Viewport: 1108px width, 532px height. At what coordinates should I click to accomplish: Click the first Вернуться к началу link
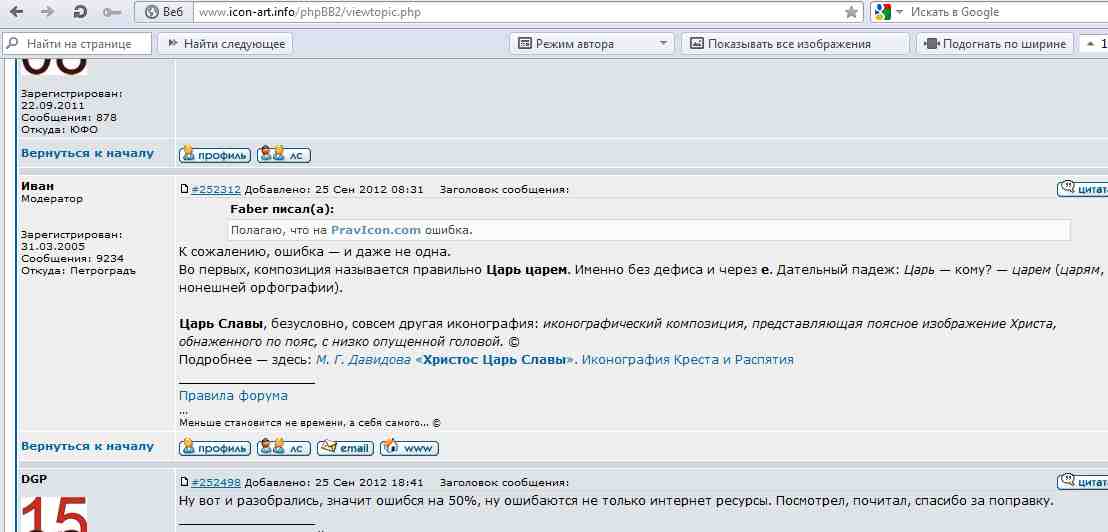(87, 153)
